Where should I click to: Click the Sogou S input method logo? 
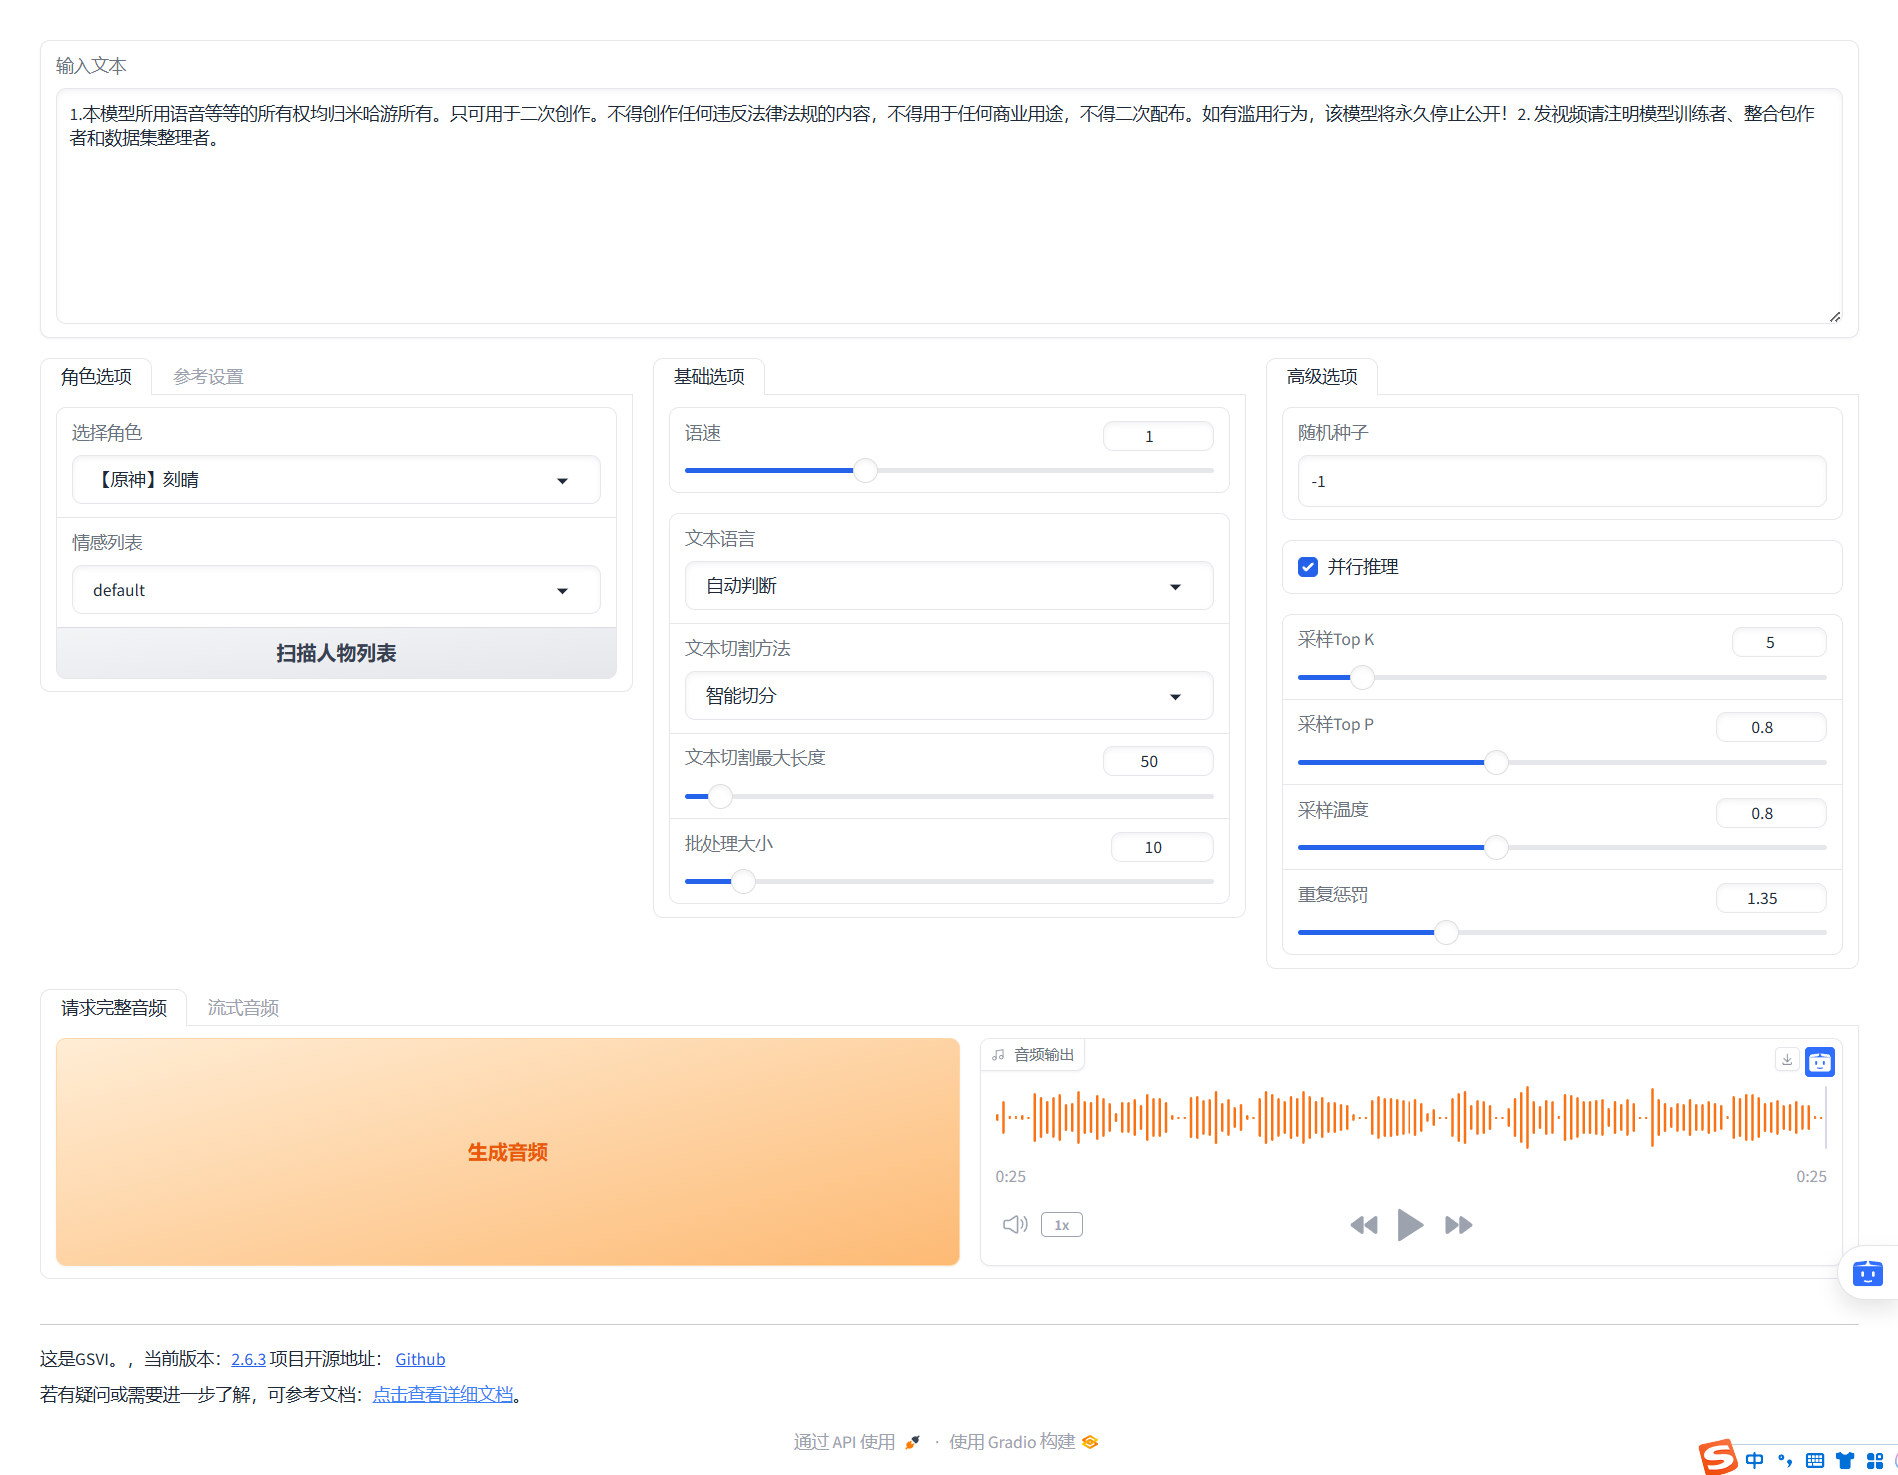click(1718, 1458)
